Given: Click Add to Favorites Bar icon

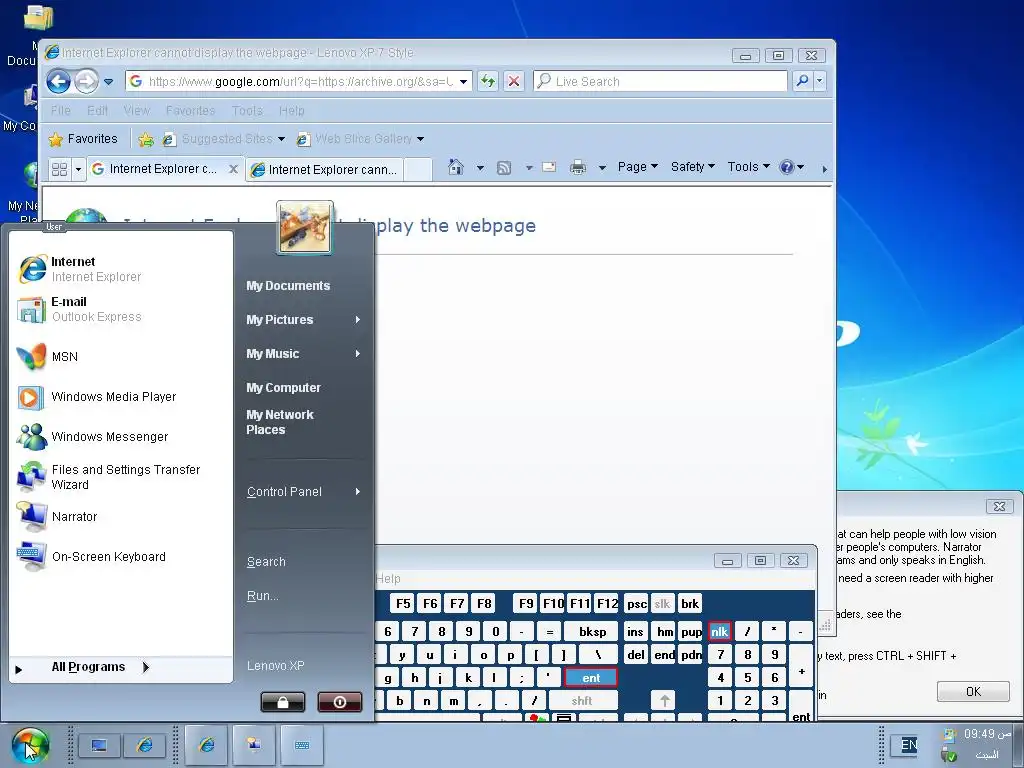Looking at the screenshot, I should point(146,139).
